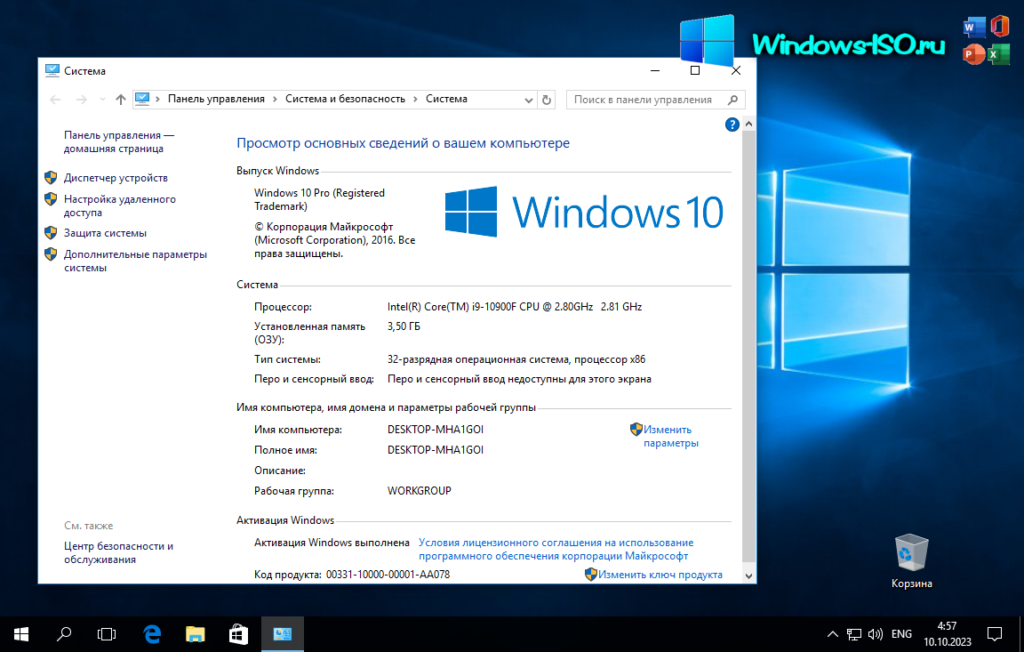The height and width of the screenshot is (652, 1024).
Task: Open 'Диспетчер устройств' link
Action: click(x=116, y=178)
